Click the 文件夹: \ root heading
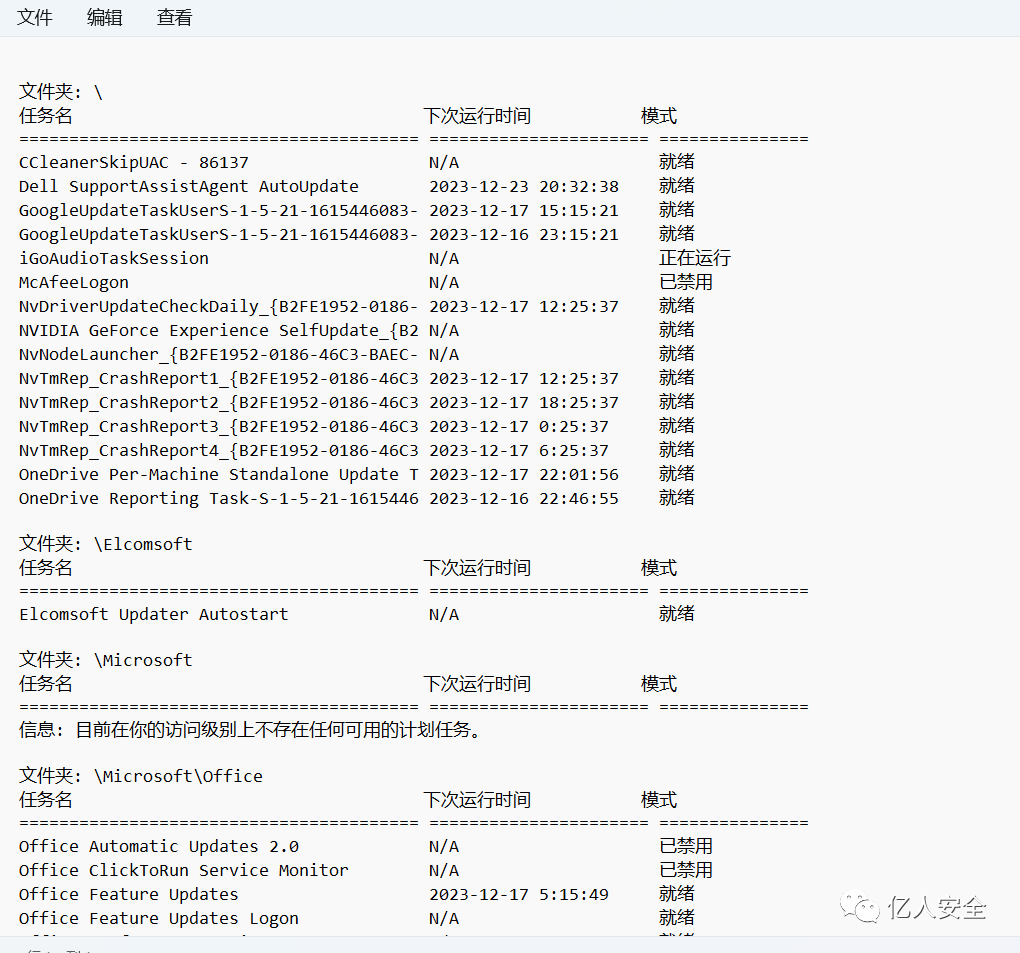 click(61, 92)
